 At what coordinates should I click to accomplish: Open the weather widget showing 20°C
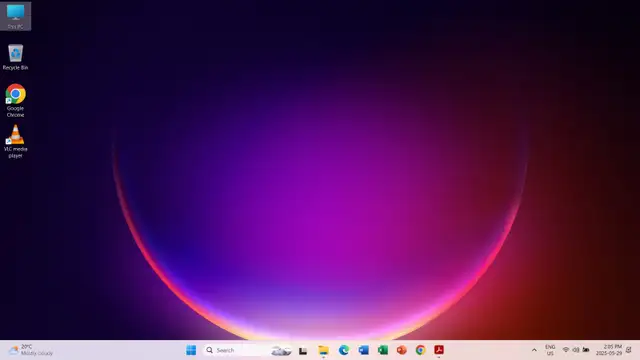tap(31, 350)
